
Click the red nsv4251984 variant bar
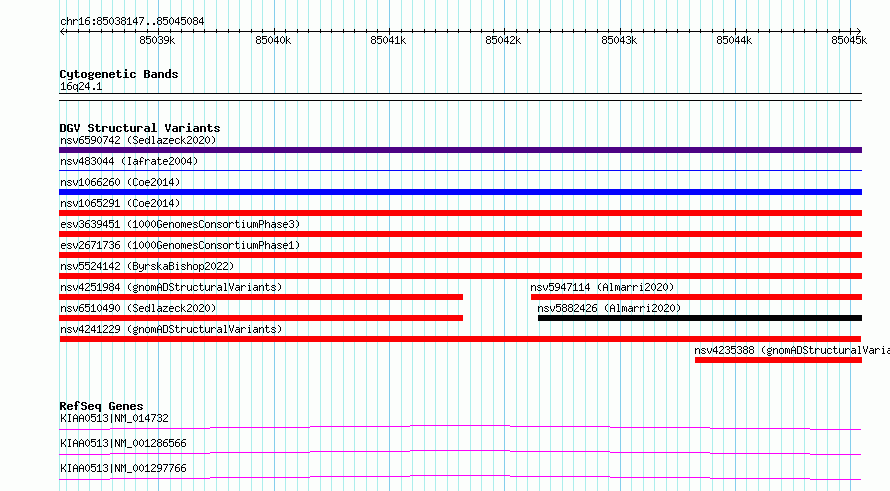coord(261,297)
